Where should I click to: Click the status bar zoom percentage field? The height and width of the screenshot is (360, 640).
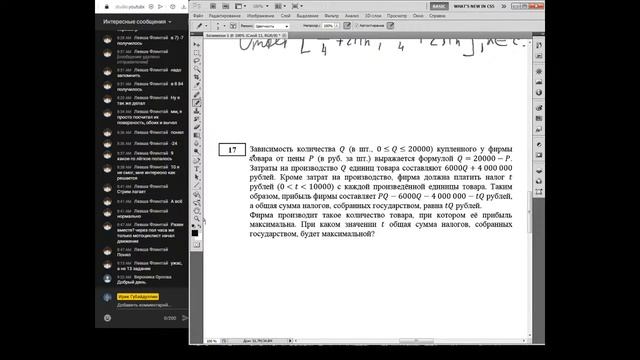click(x=211, y=340)
